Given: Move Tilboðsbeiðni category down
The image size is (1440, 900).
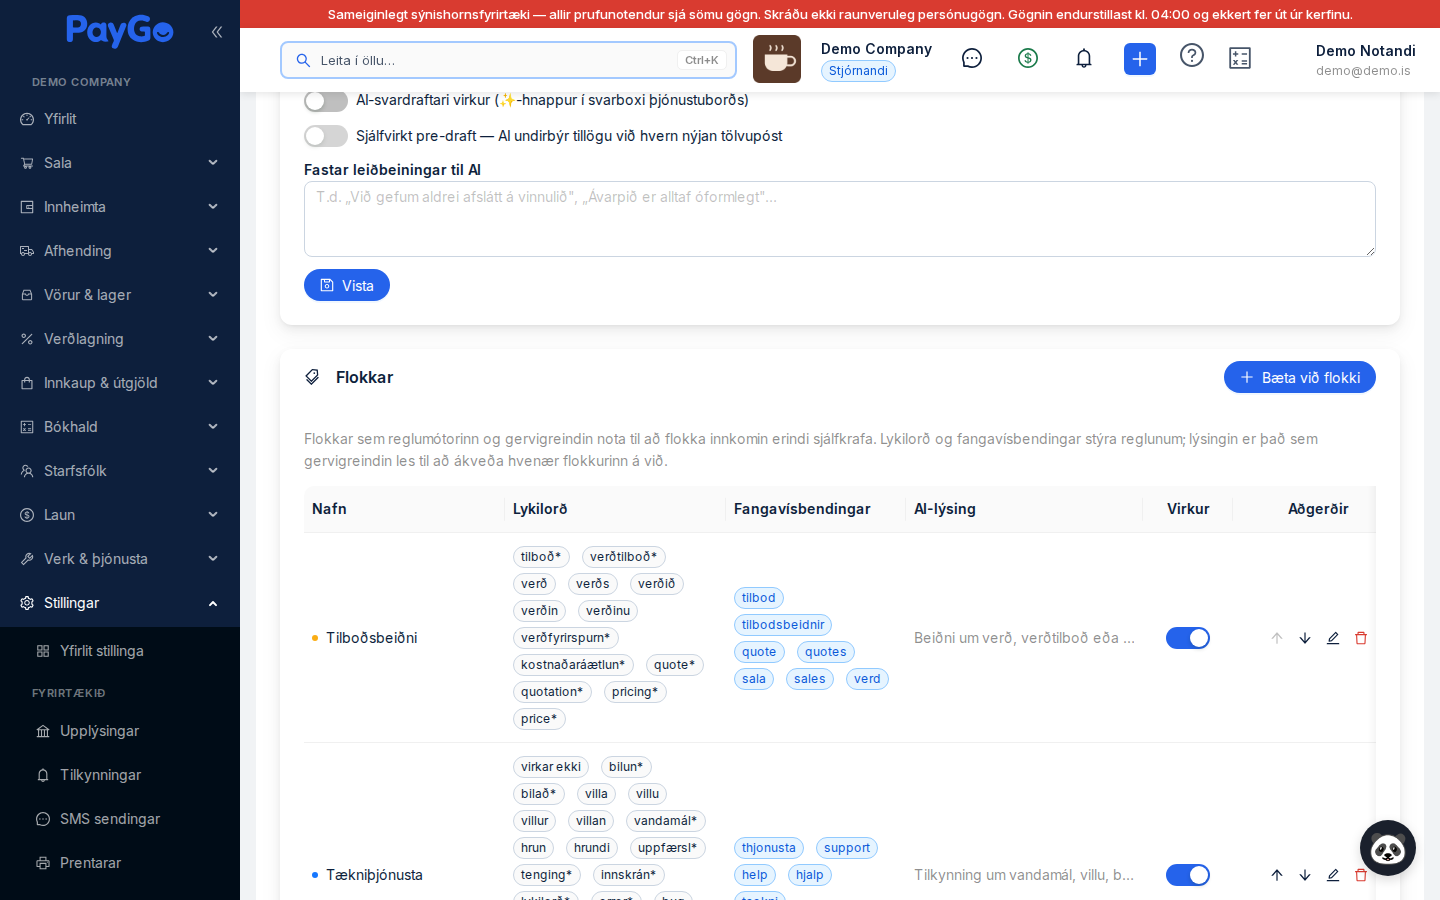Looking at the screenshot, I should pos(1305,638).
